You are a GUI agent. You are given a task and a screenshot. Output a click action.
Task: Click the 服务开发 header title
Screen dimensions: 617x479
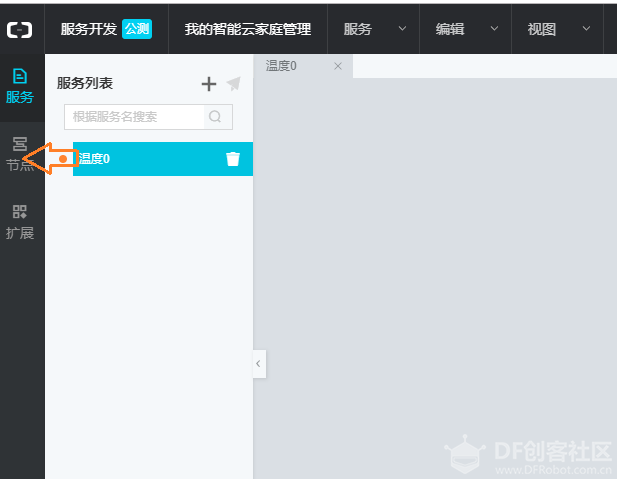coord(89,29)
